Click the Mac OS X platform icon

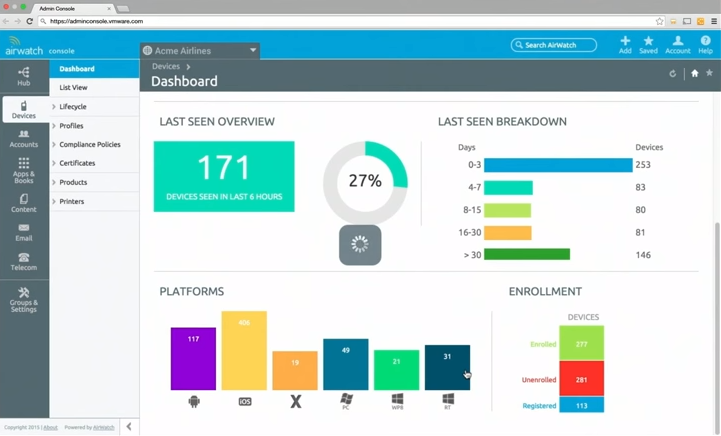click(x=296, y=402)
